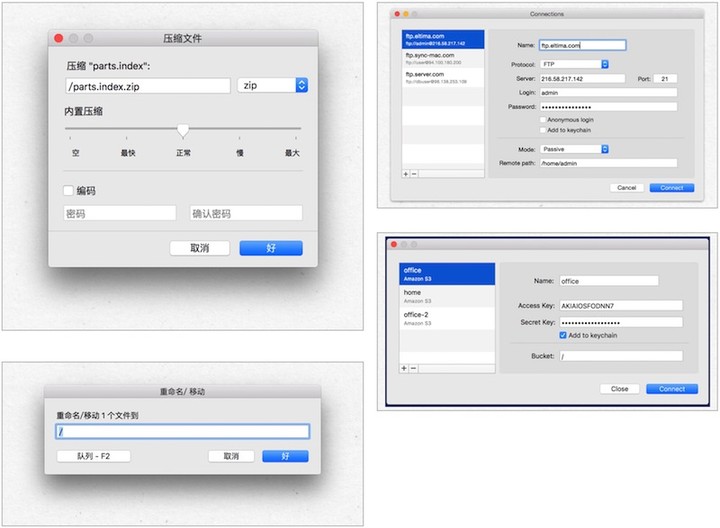The image size is (720, 528).
Task: Remove connection with Amazon S3 minus icon
Action: pyautogui.click(x=413, y=368)
